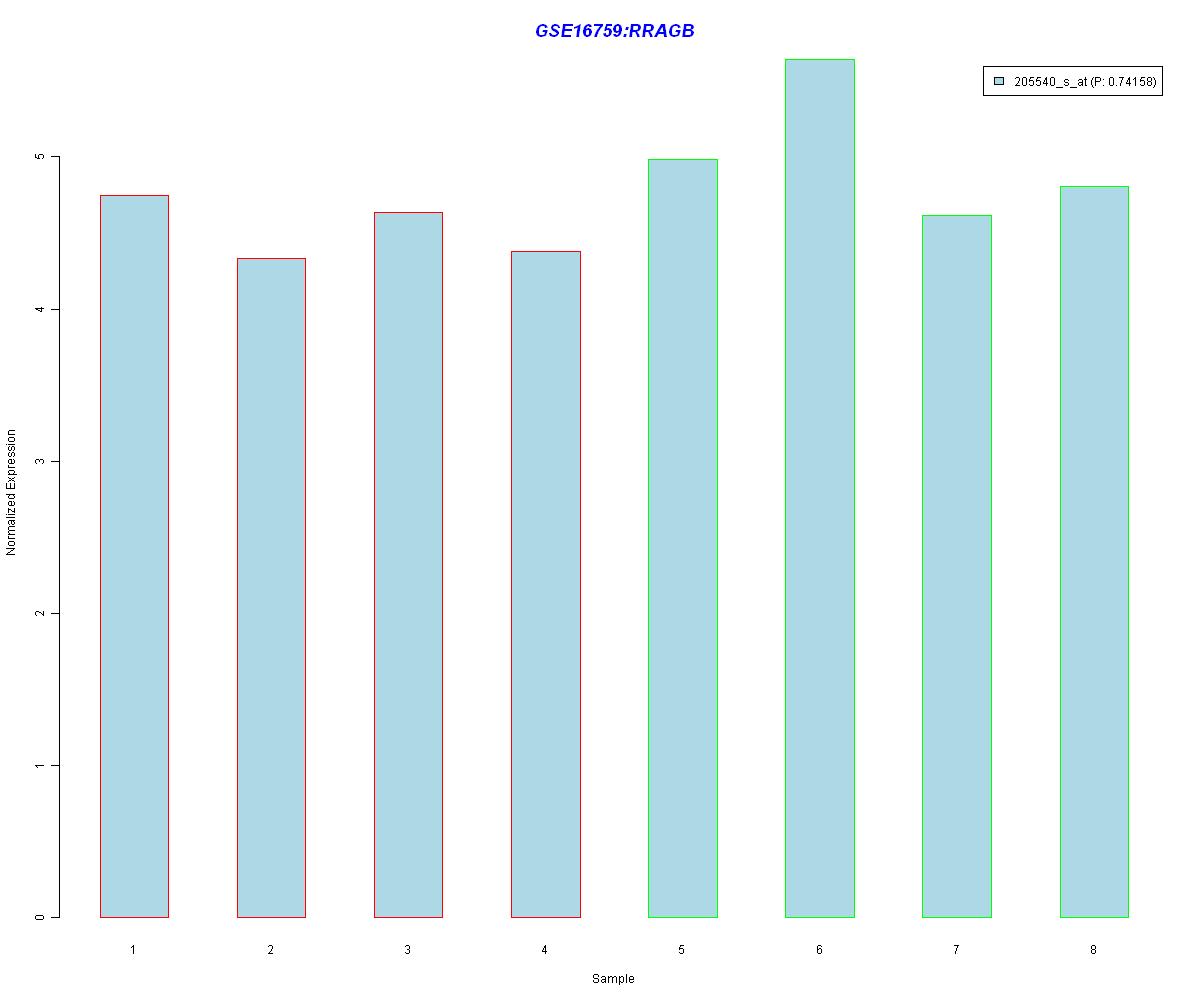Click the light blue legend swatch
Viewport: 1200px width, 1000px height.
998,82
